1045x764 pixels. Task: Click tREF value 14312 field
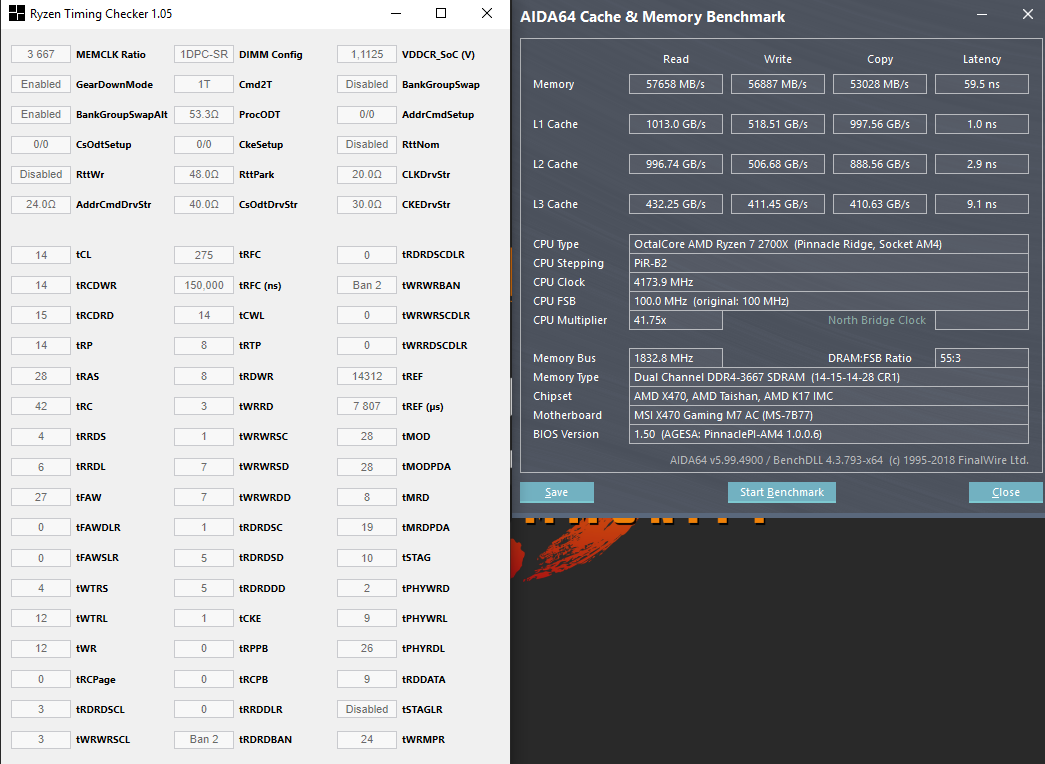(367, 376)
